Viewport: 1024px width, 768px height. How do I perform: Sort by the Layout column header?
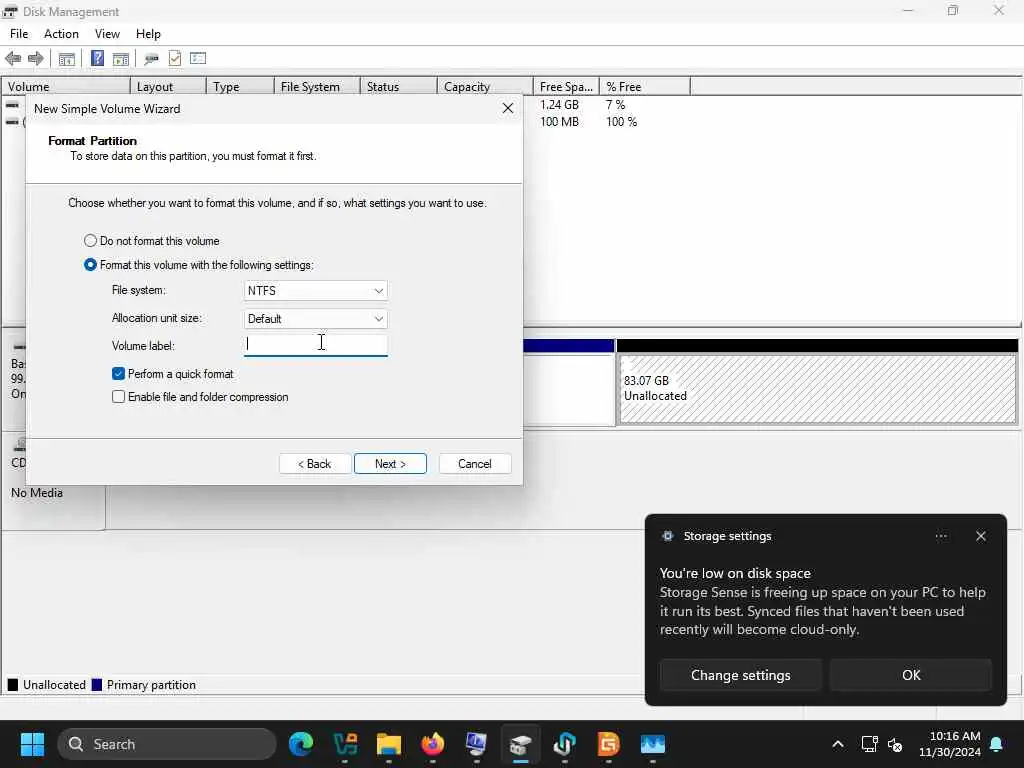pyautogui.click(x=168, y=86)
